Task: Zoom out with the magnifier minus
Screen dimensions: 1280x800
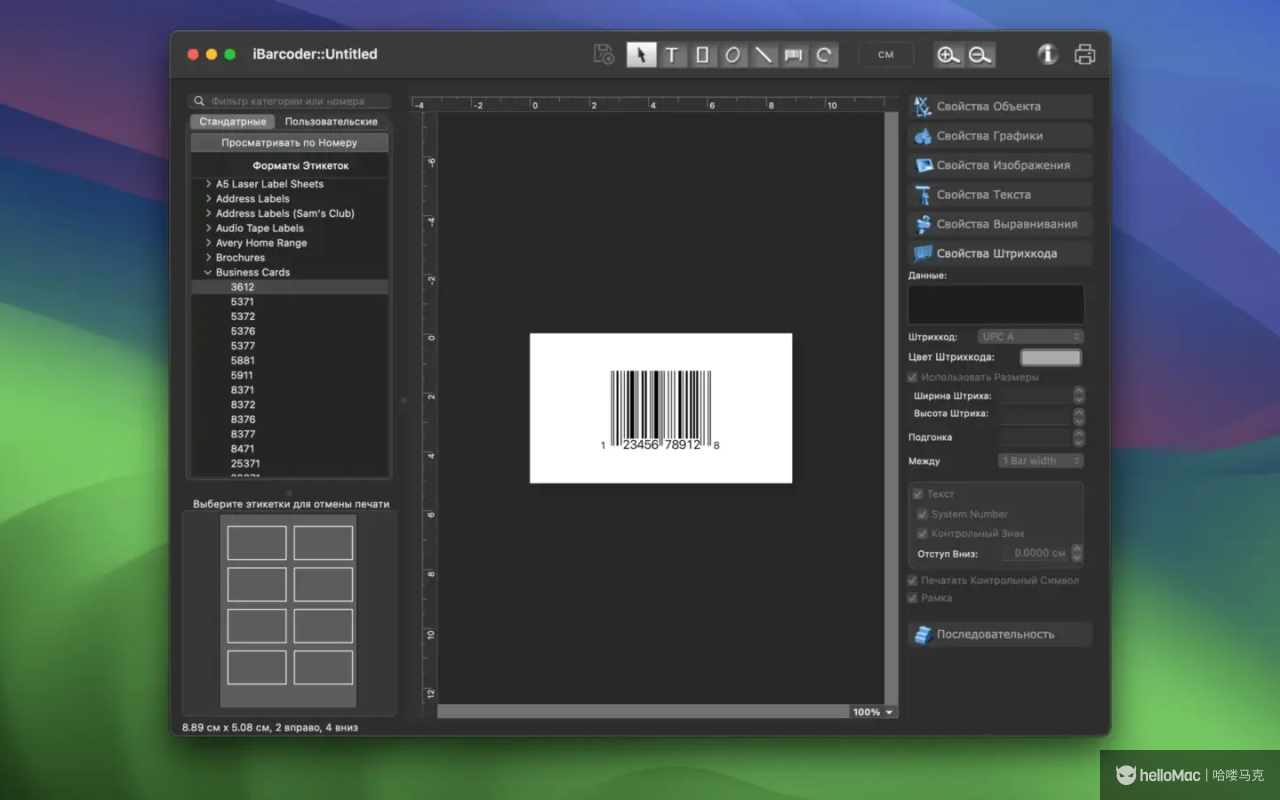Action: 980,55
